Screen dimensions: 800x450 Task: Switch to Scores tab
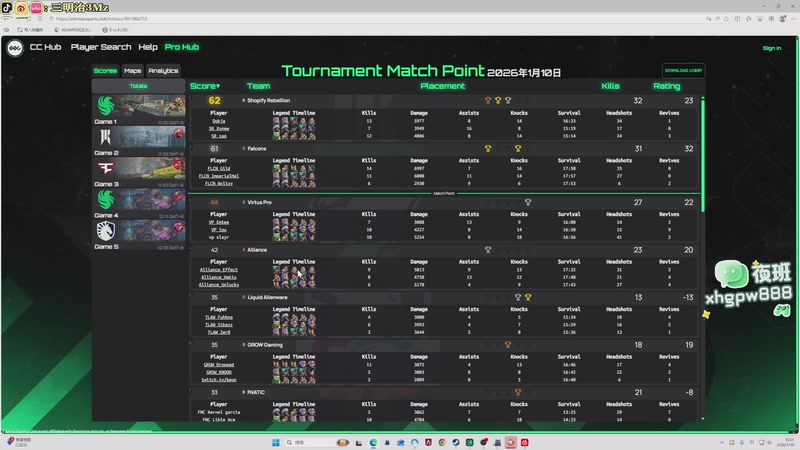pos(105,70)
